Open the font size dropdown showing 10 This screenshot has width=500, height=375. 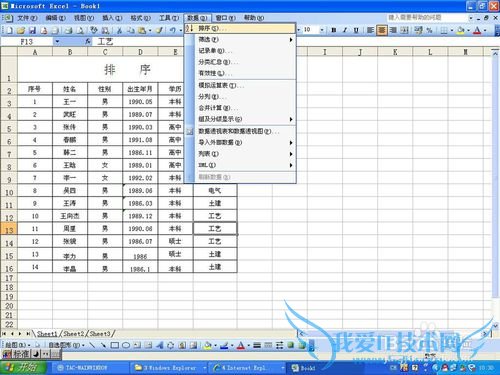[322, 30]
